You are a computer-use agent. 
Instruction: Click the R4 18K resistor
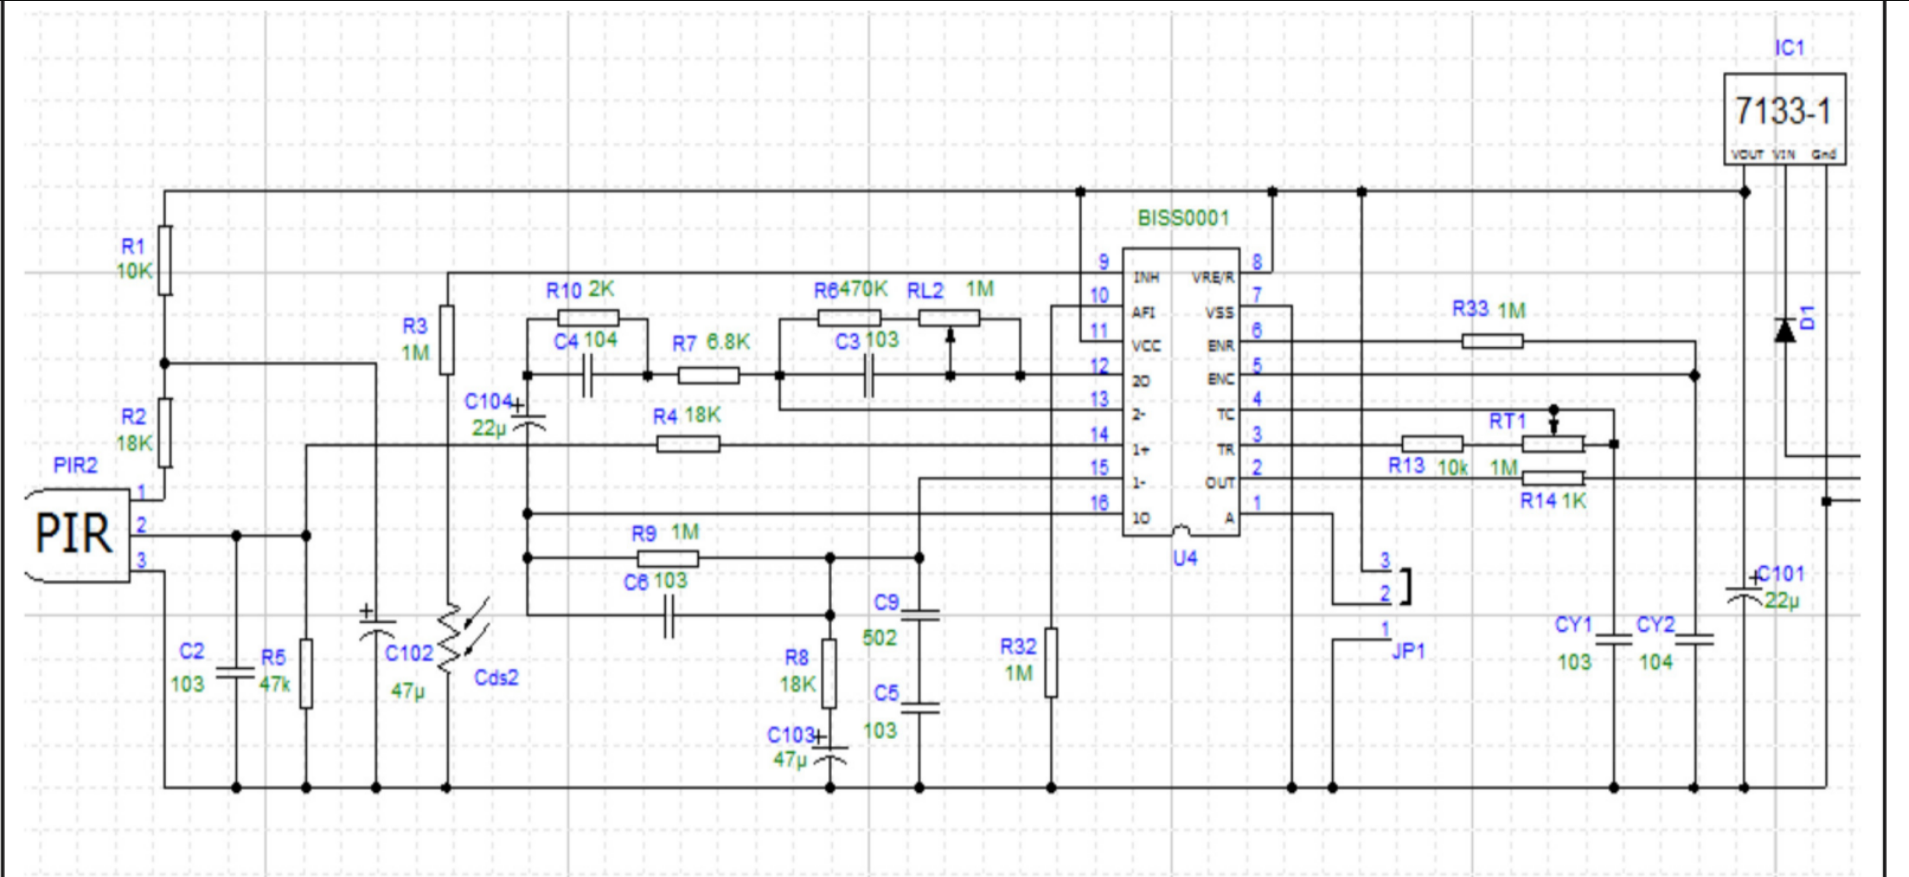688,445
